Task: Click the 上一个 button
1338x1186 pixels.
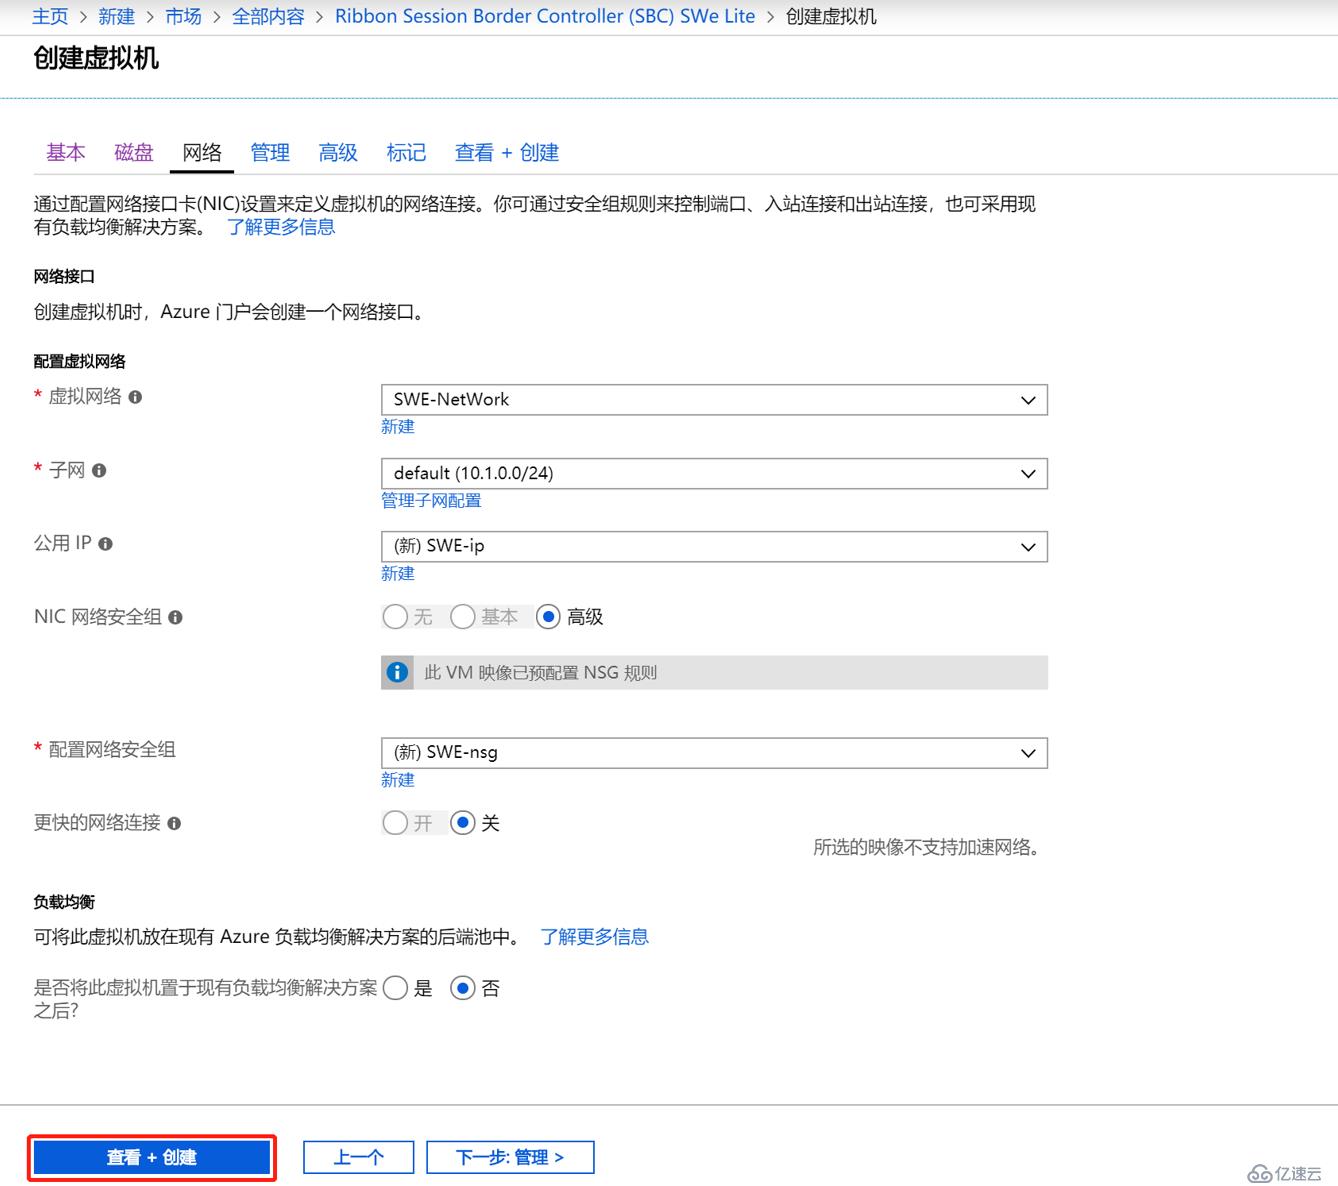Action: (x=359, y=1157)
